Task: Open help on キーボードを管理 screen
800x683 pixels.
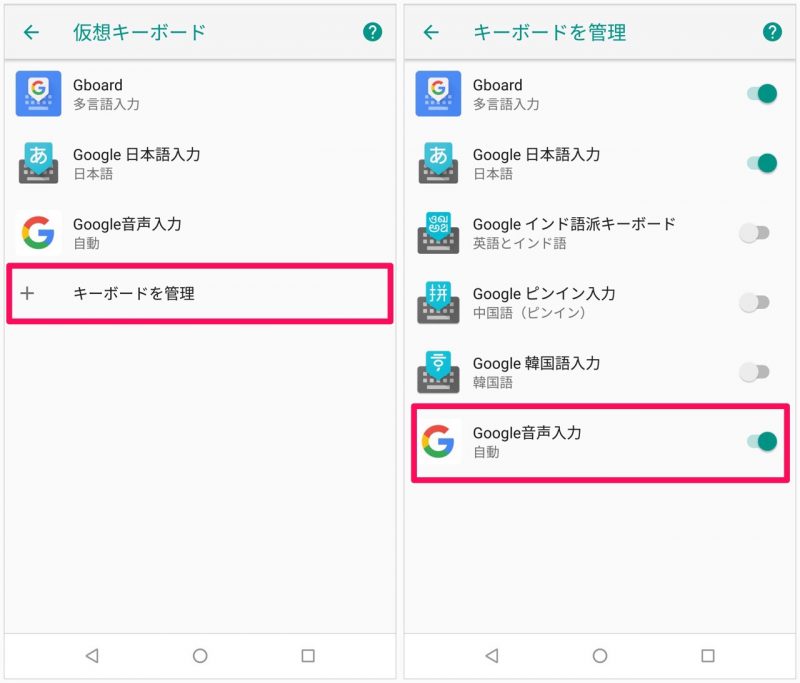Action: point(772,32)
